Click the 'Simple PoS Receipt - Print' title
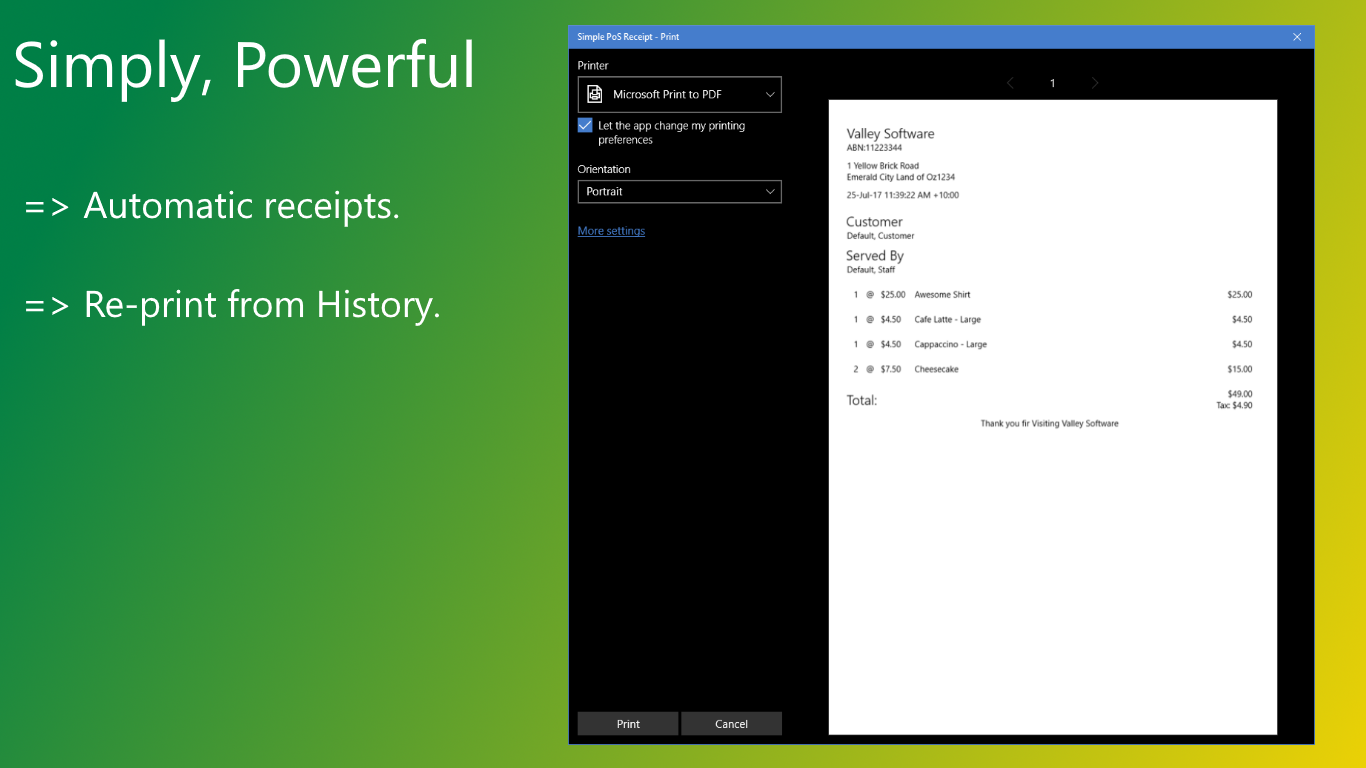 (628, 37)
